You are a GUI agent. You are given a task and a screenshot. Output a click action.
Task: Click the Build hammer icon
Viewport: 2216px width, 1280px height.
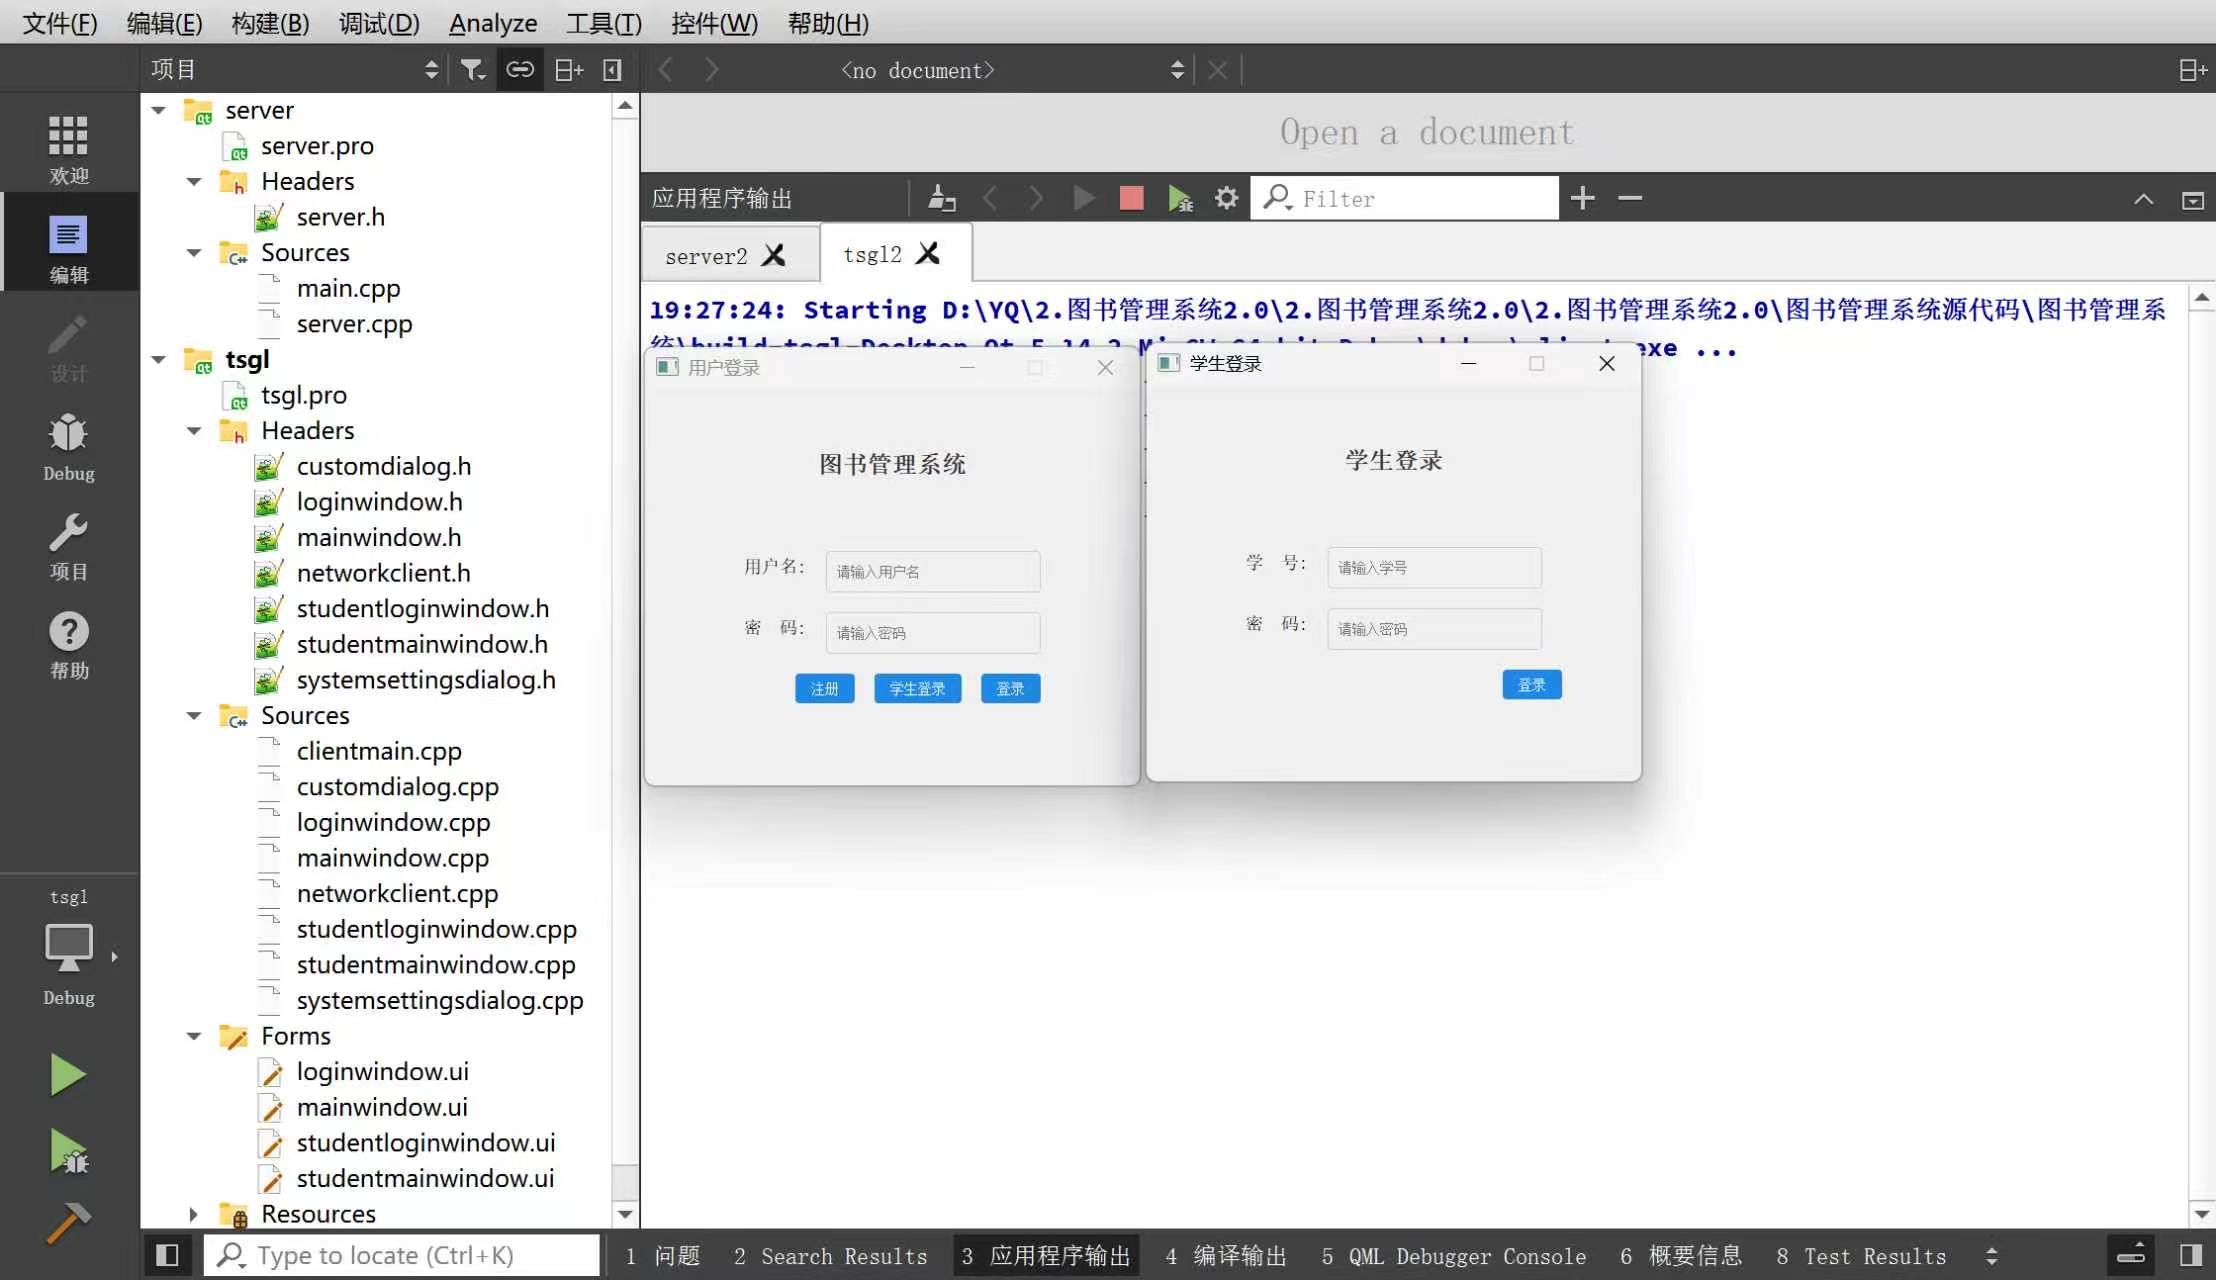tap(67, 1222)
